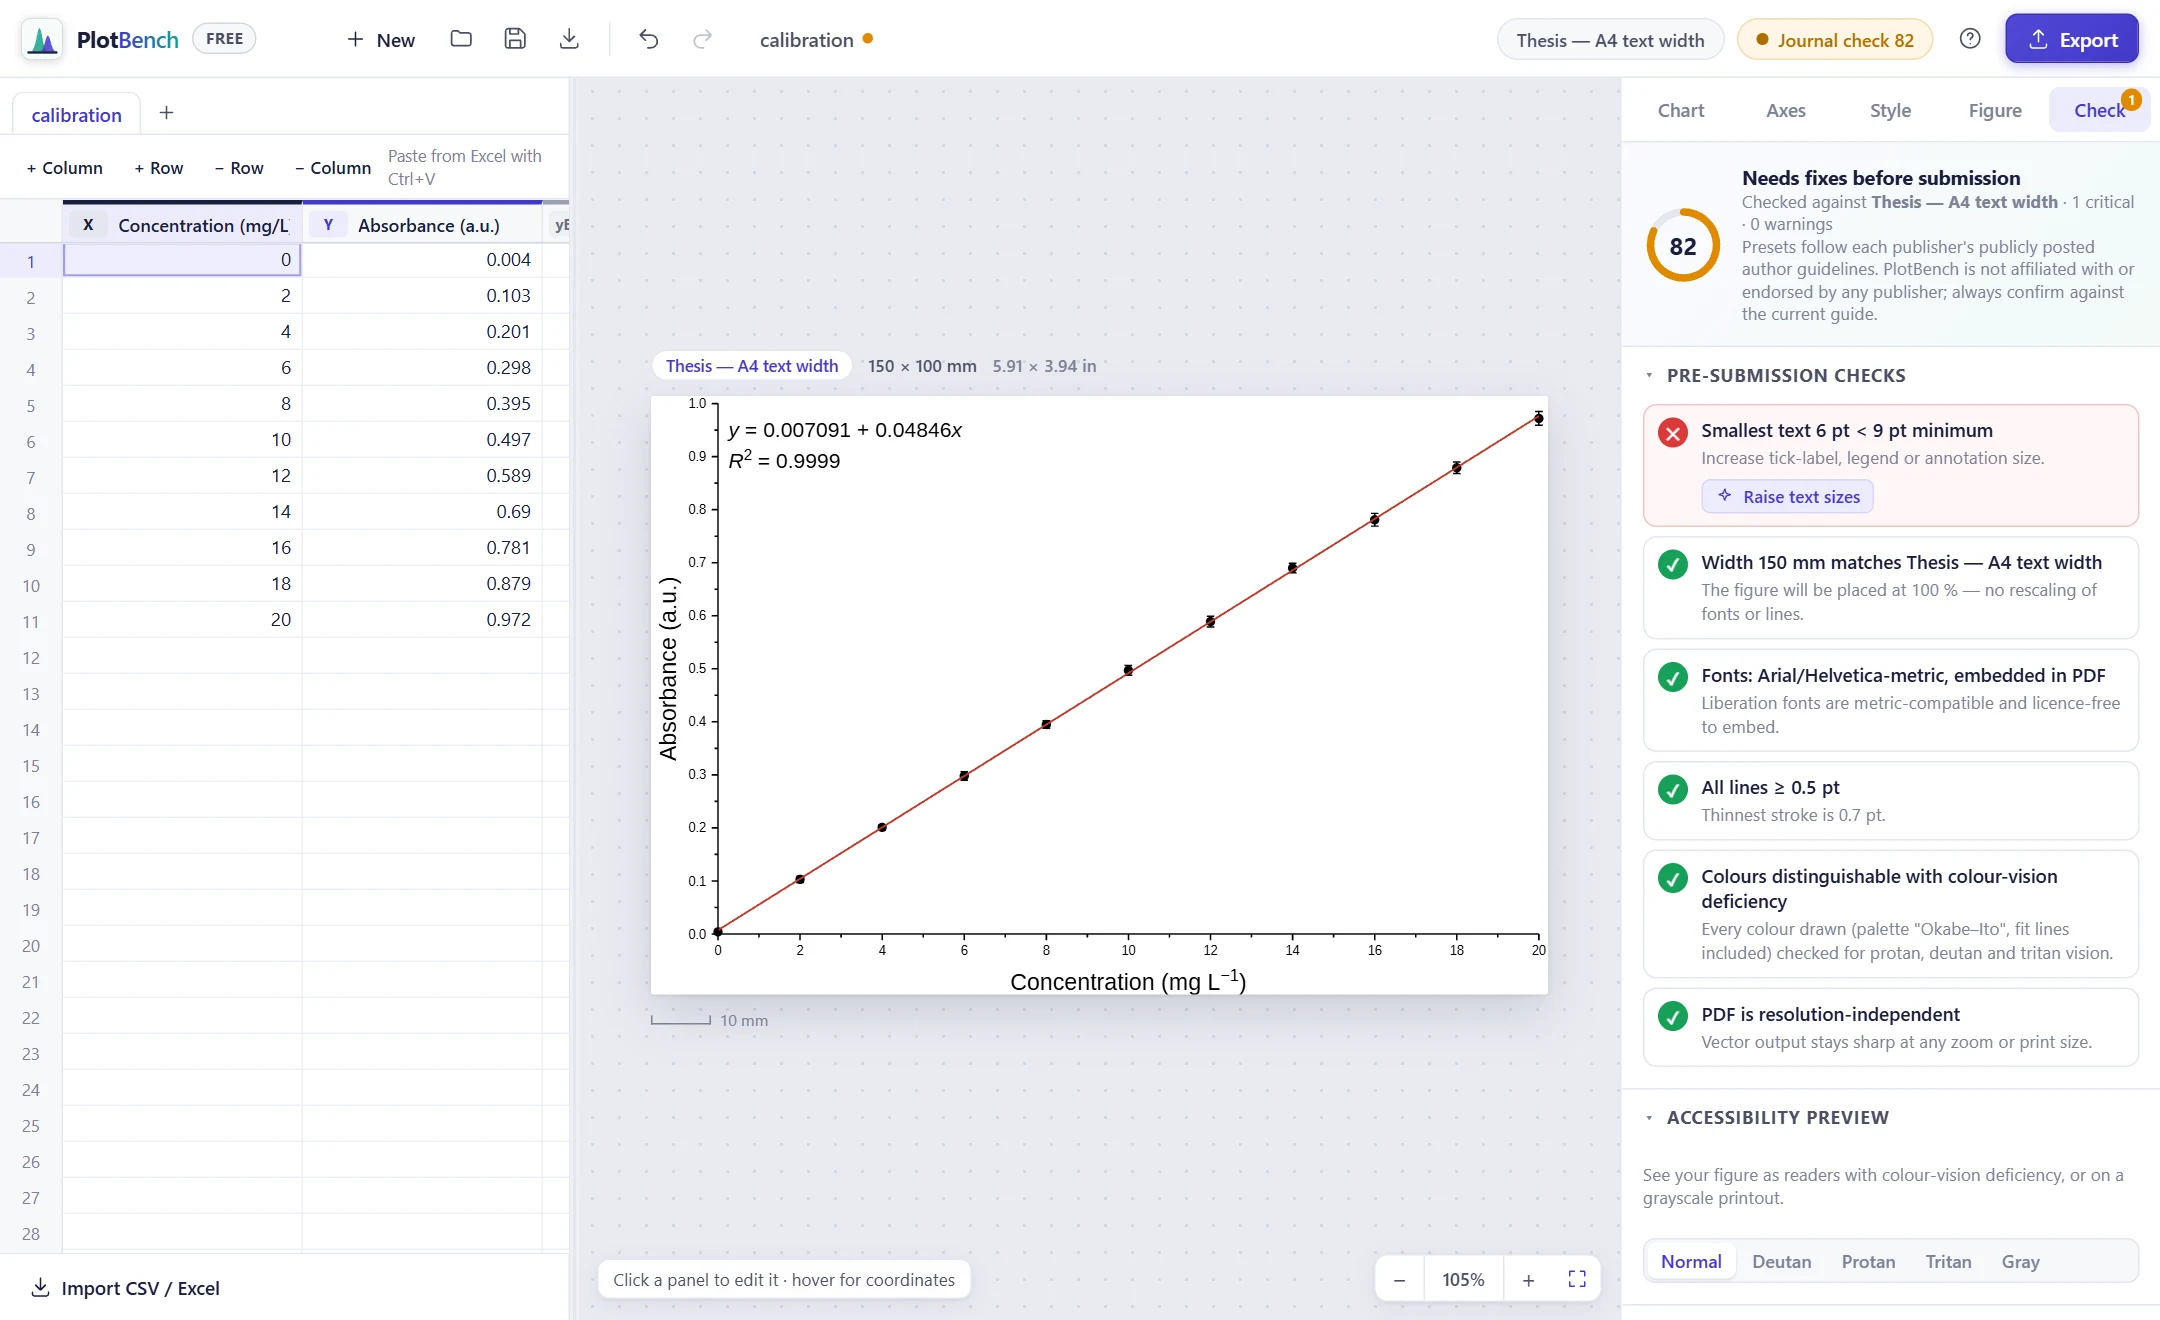Click the 82 score ring
The height and width of the screenshot is (1320, 2160).
(x=1683, y=246)
